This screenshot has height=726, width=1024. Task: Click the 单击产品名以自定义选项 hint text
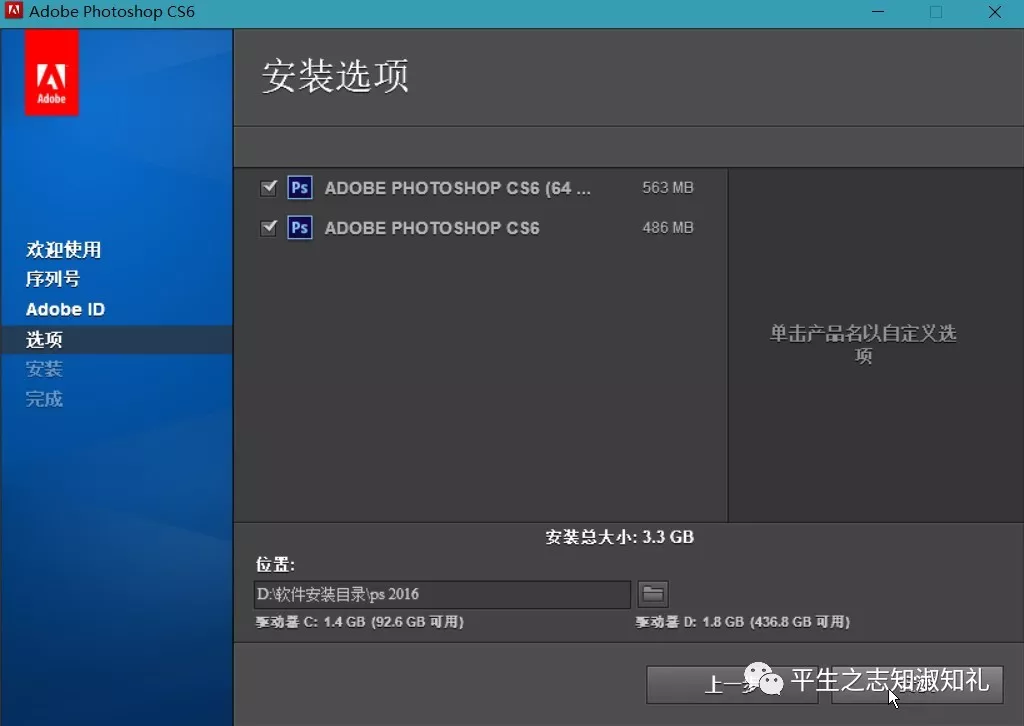(x=863, y=344)
